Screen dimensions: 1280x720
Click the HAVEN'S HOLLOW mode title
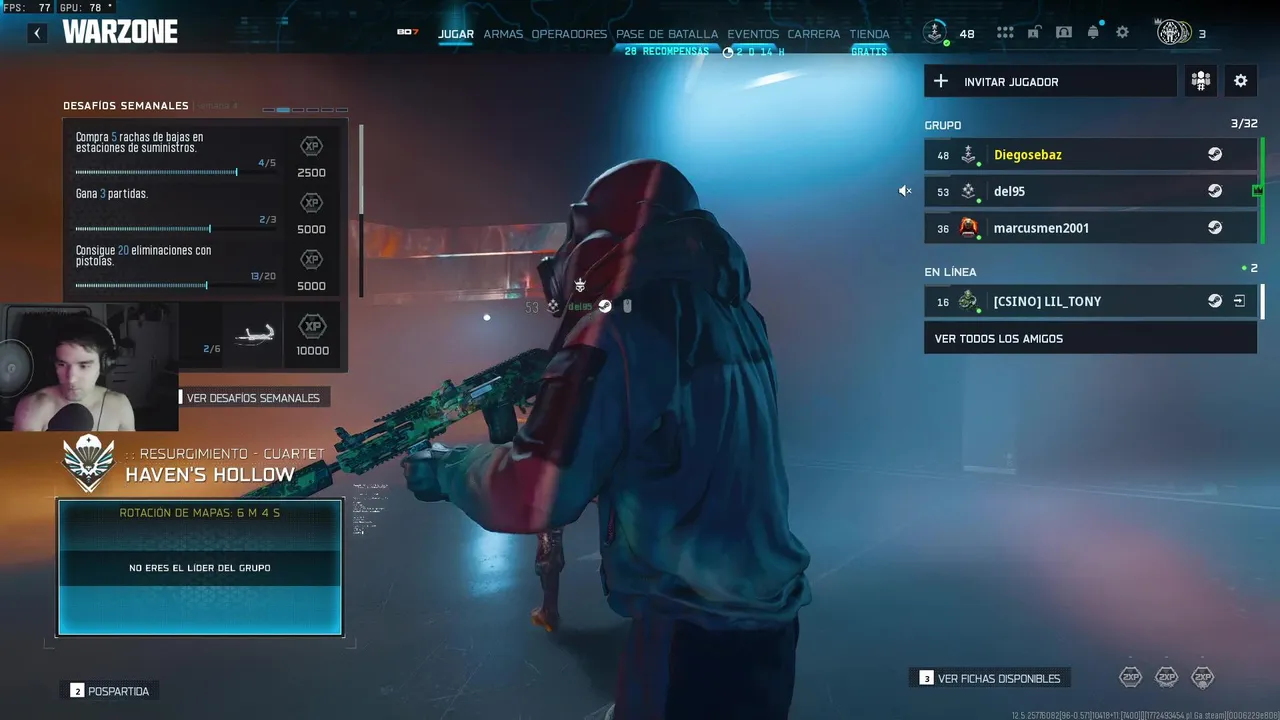[x=210, y=475]
